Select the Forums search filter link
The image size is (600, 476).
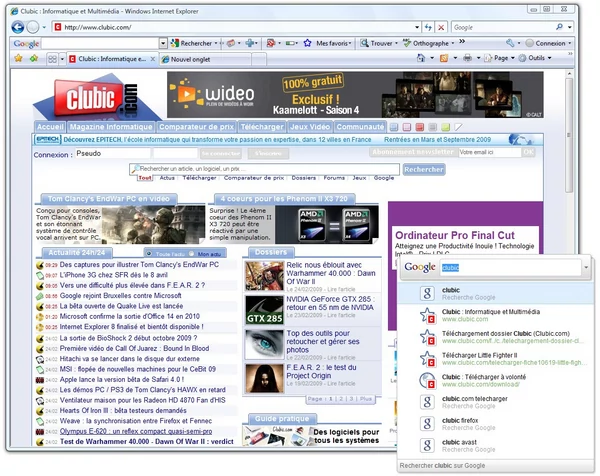click(x=334, y=178)
